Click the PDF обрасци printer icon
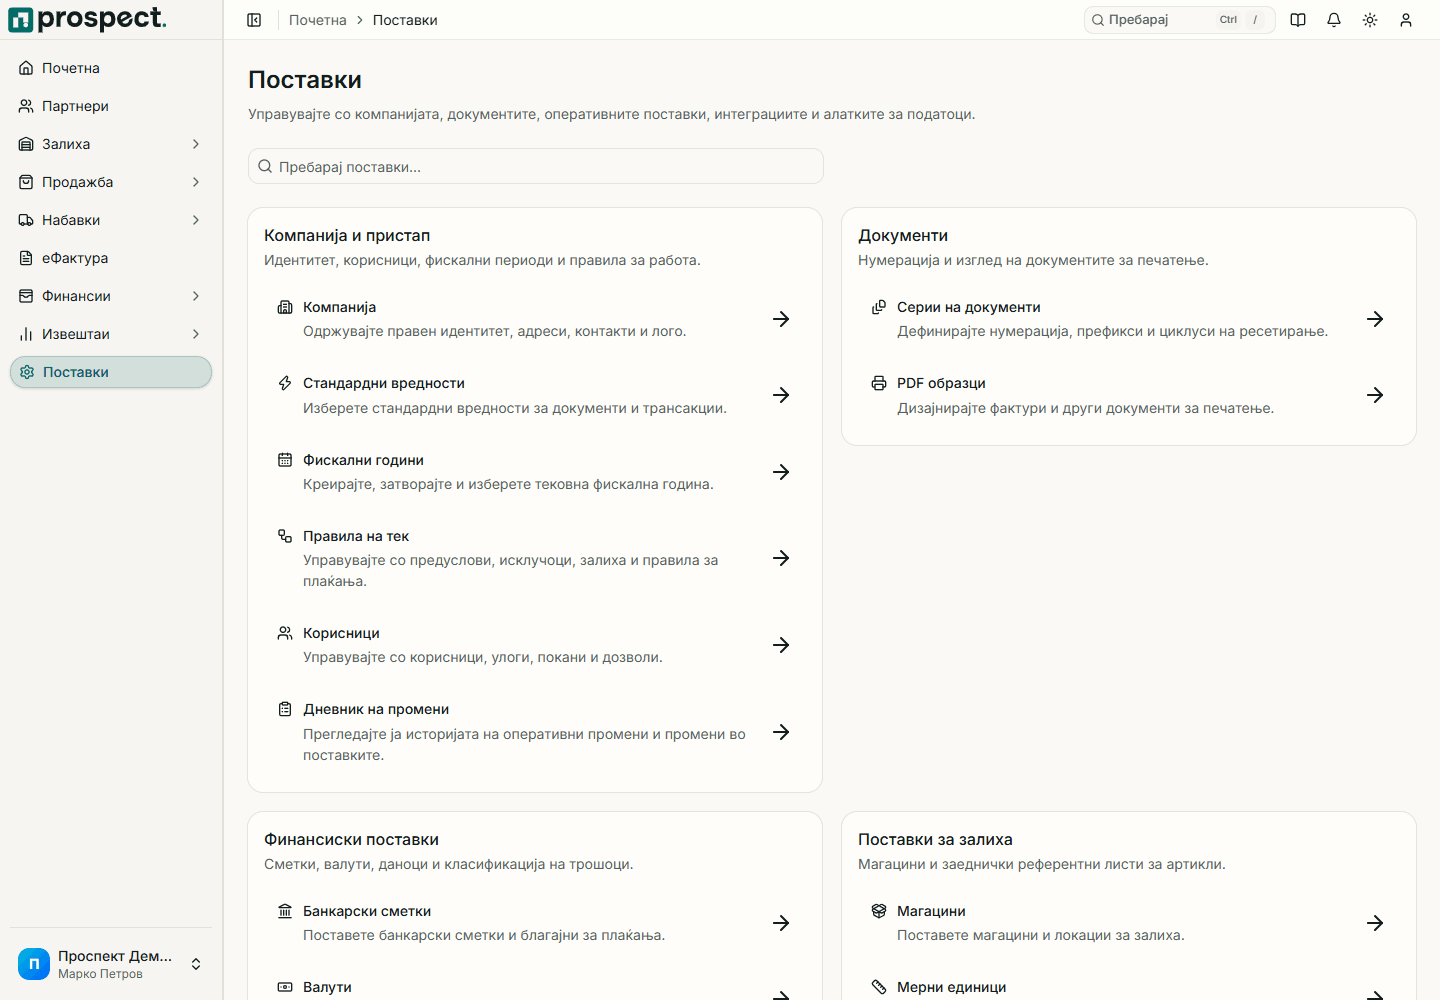1440x1000 pixels. (879, 383)
